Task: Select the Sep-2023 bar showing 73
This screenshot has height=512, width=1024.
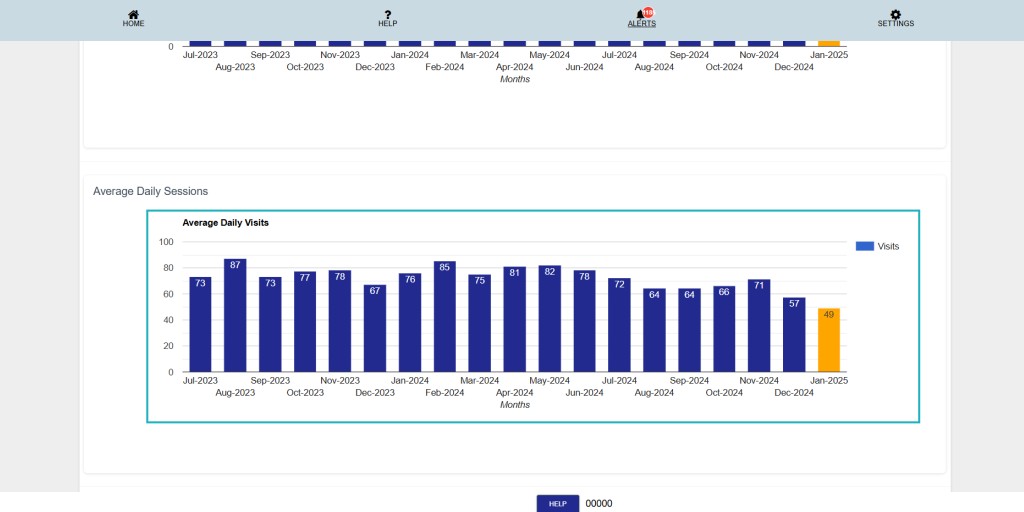Action: (x=270, y=325)
